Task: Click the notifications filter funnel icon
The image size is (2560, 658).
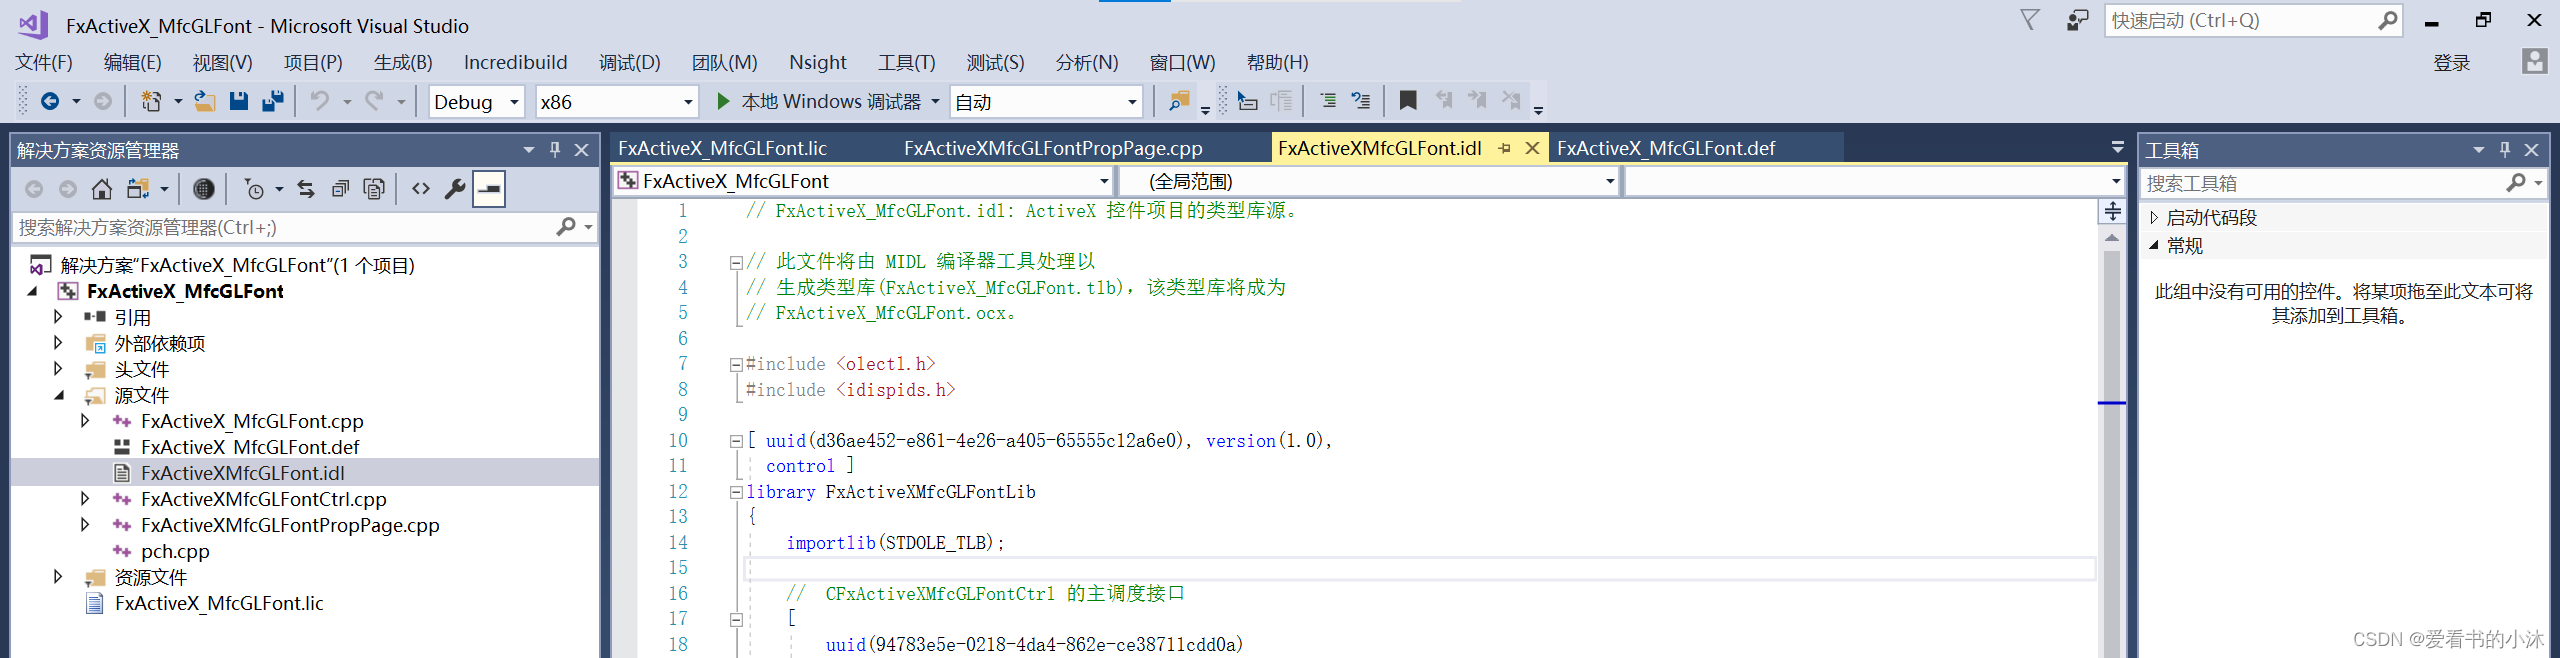Action: [x=2029, y=20]
